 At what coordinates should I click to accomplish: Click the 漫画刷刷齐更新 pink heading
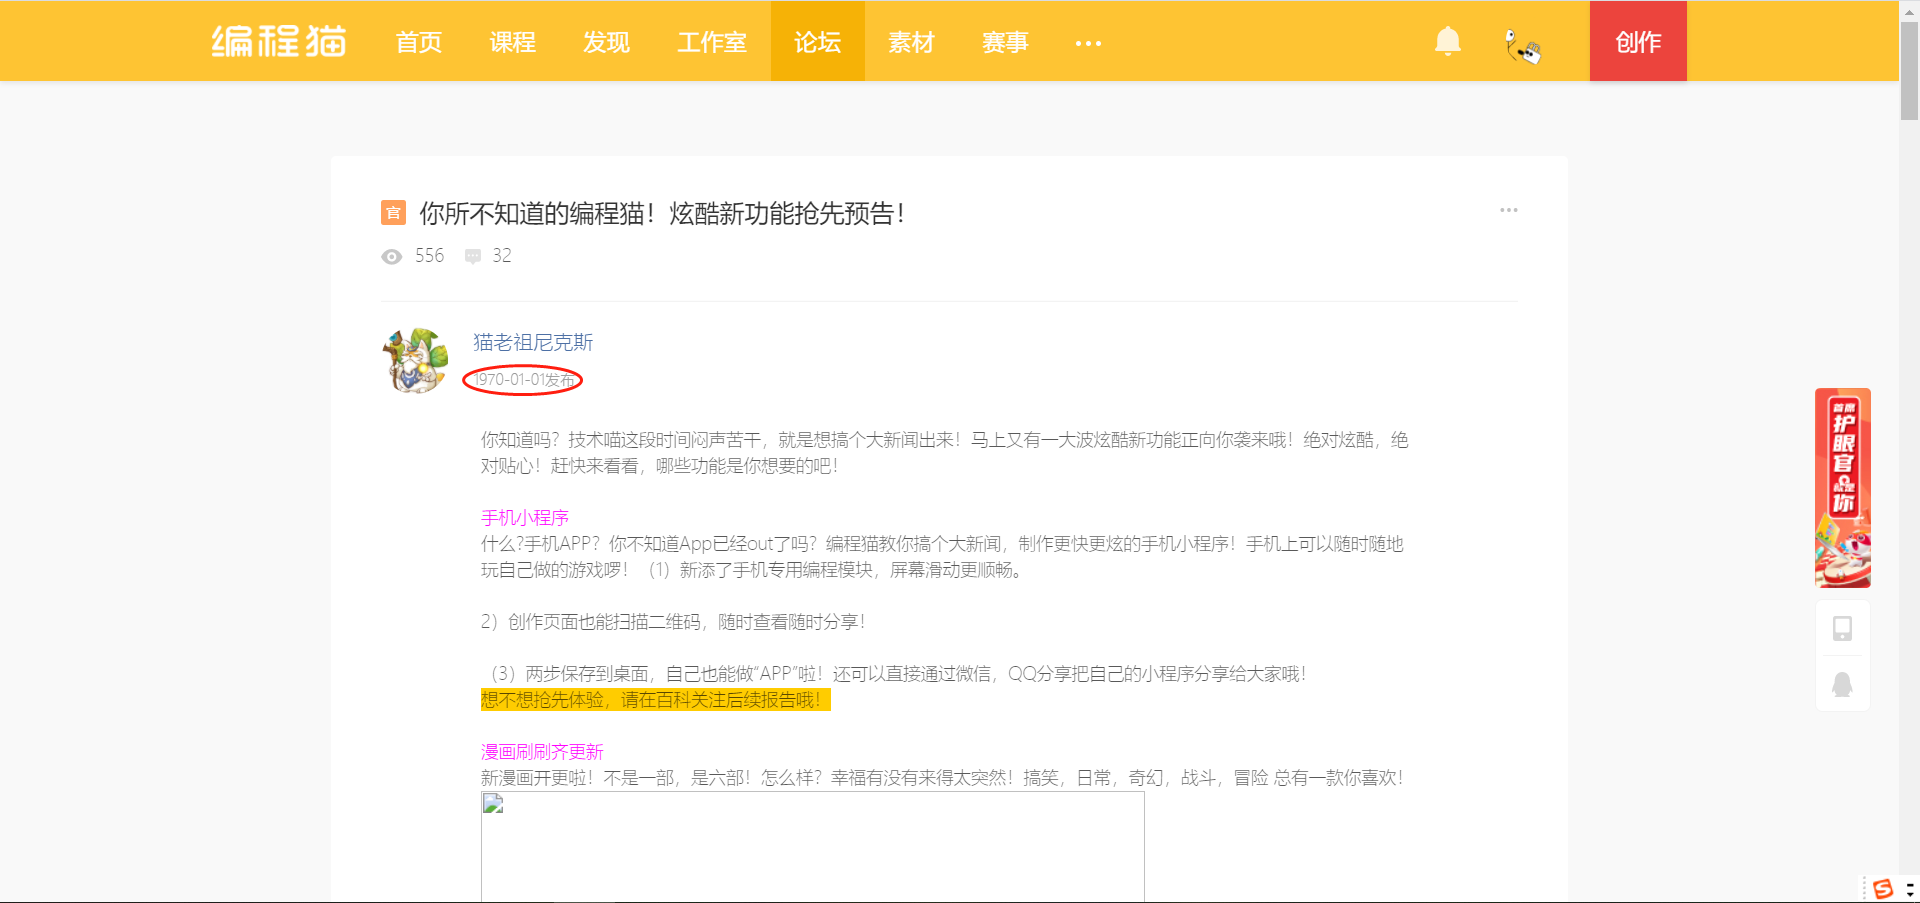pos(542,751)
